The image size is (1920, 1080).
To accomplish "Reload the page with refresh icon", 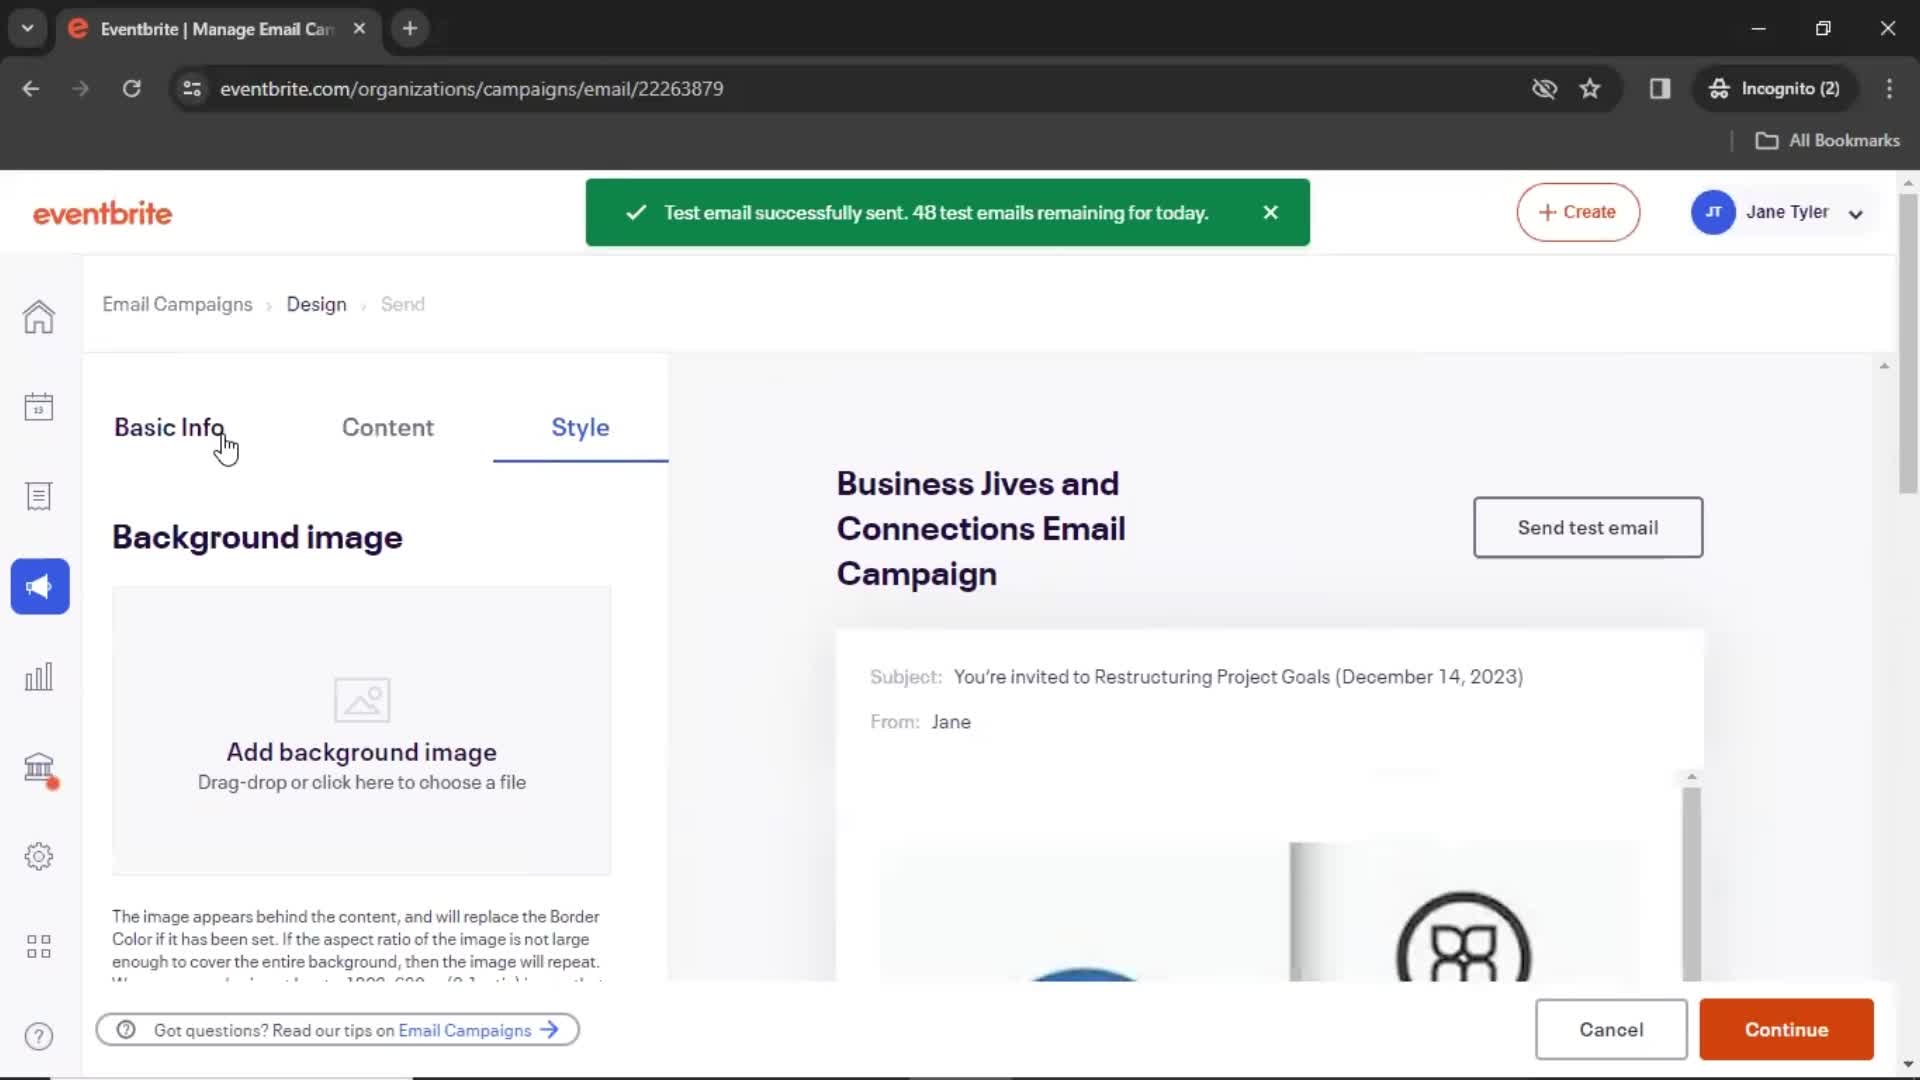I will pos(131,88).
